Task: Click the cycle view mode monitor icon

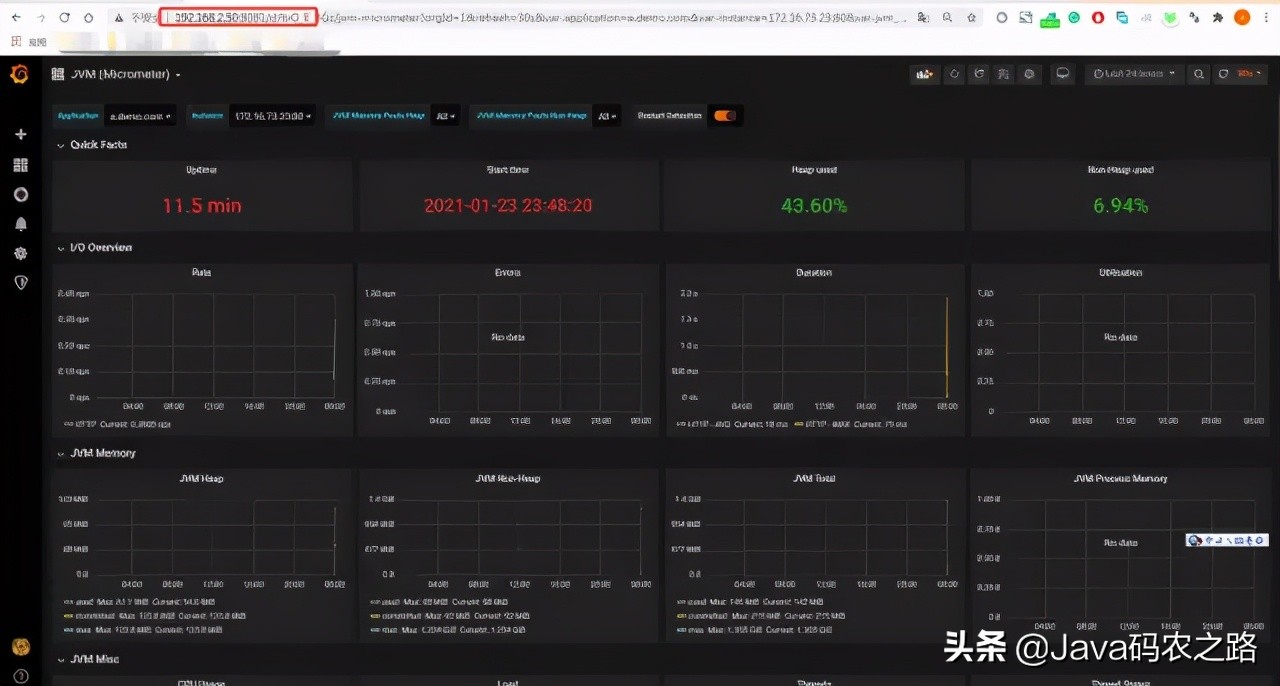Action: pos(1063,74)
